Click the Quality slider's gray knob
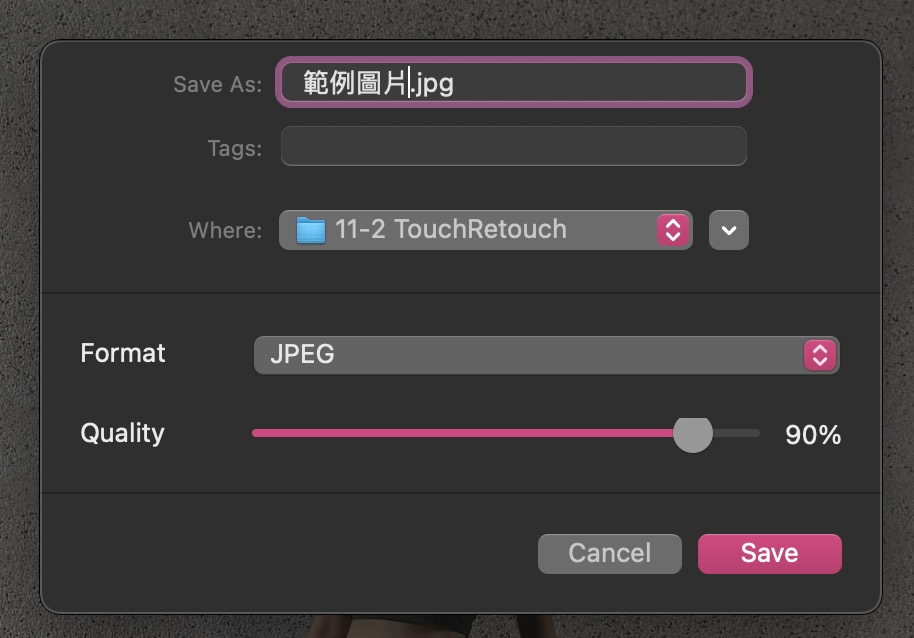Viewport: 914px width, 638px height. [692, 433]
